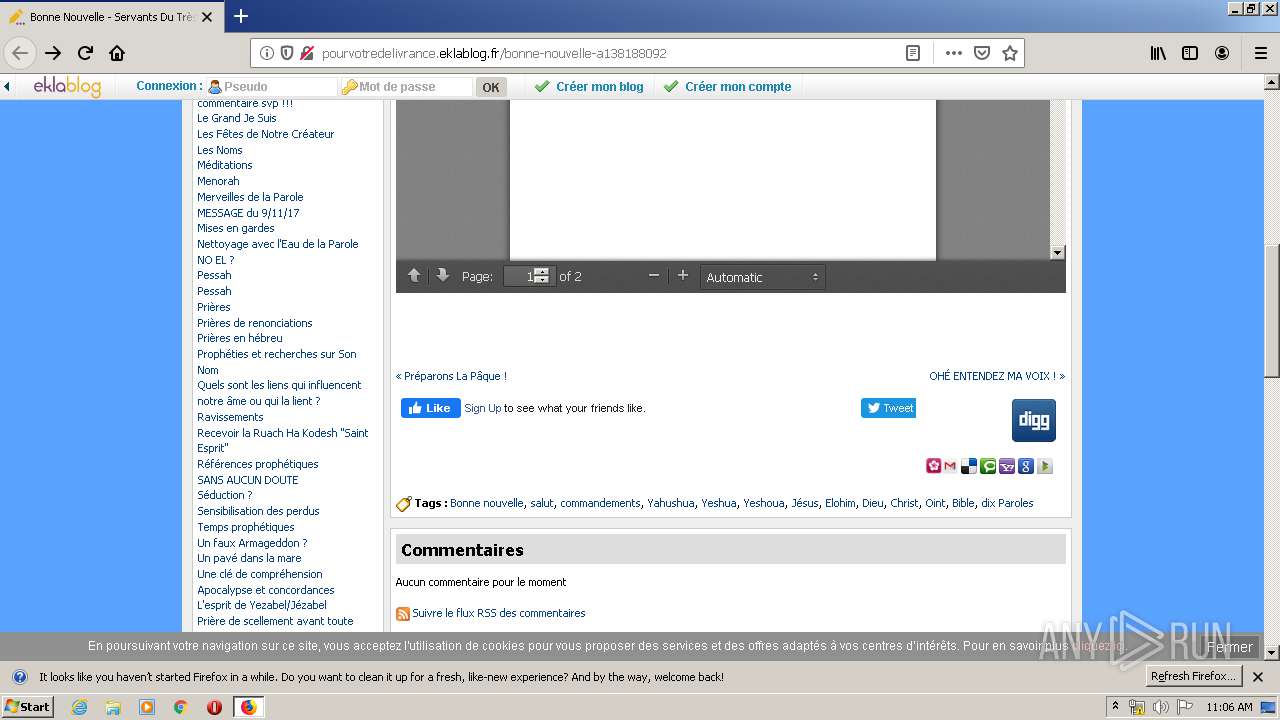Show sidebars button

pyautogui.click(x=1190, y=53)
